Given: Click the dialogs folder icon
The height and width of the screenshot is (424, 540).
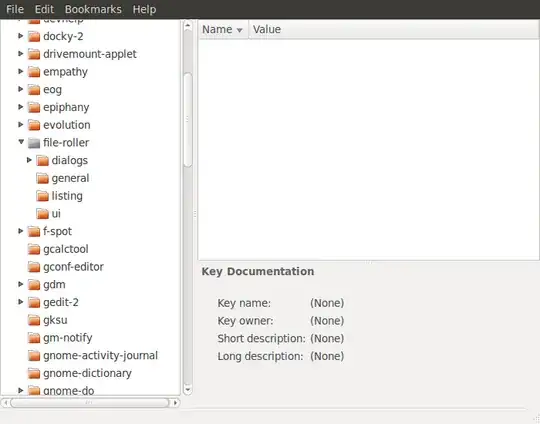Looking at the screenshot, I should tap(42, 161).
